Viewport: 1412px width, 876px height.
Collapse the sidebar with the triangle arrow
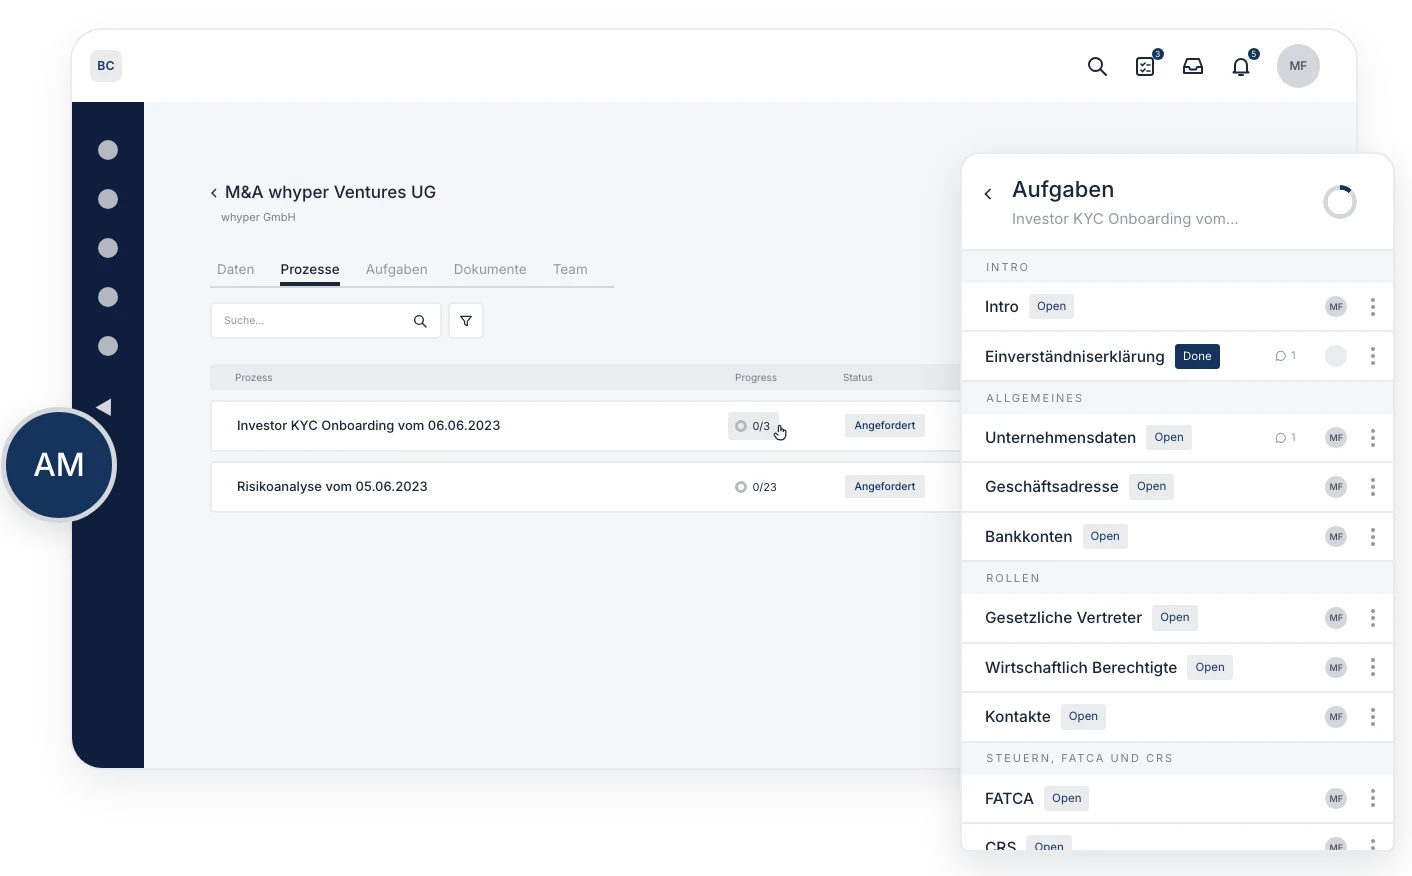pyautogui.click(x=104, y=407)
